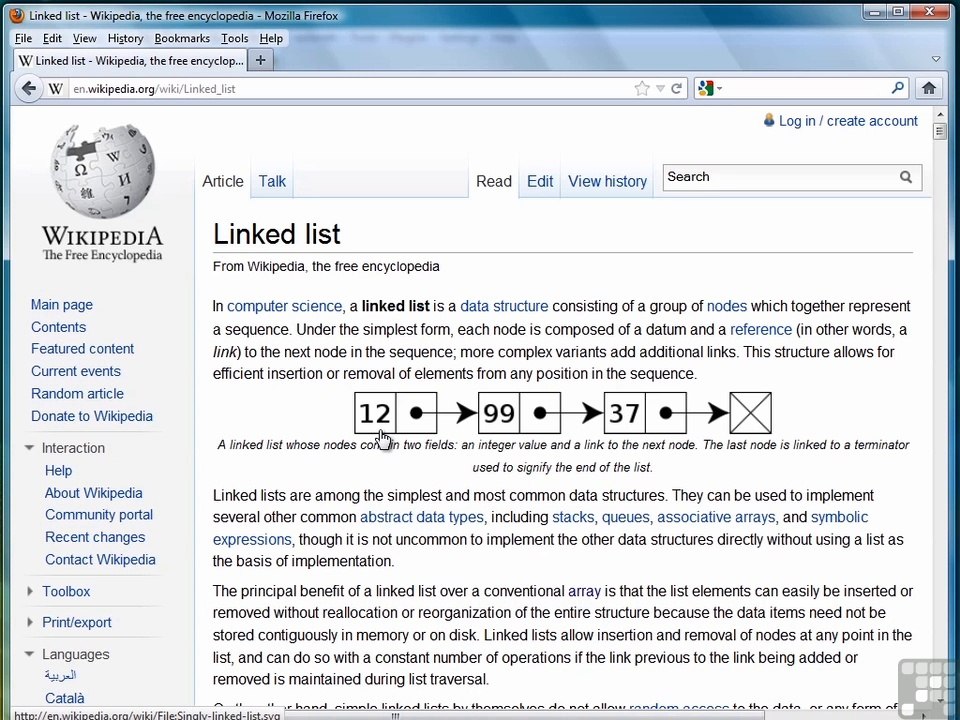This screenshot has height=720, width=960.
Task: Click the vertical scrollbar up arrow
Action: pos(940,114)
